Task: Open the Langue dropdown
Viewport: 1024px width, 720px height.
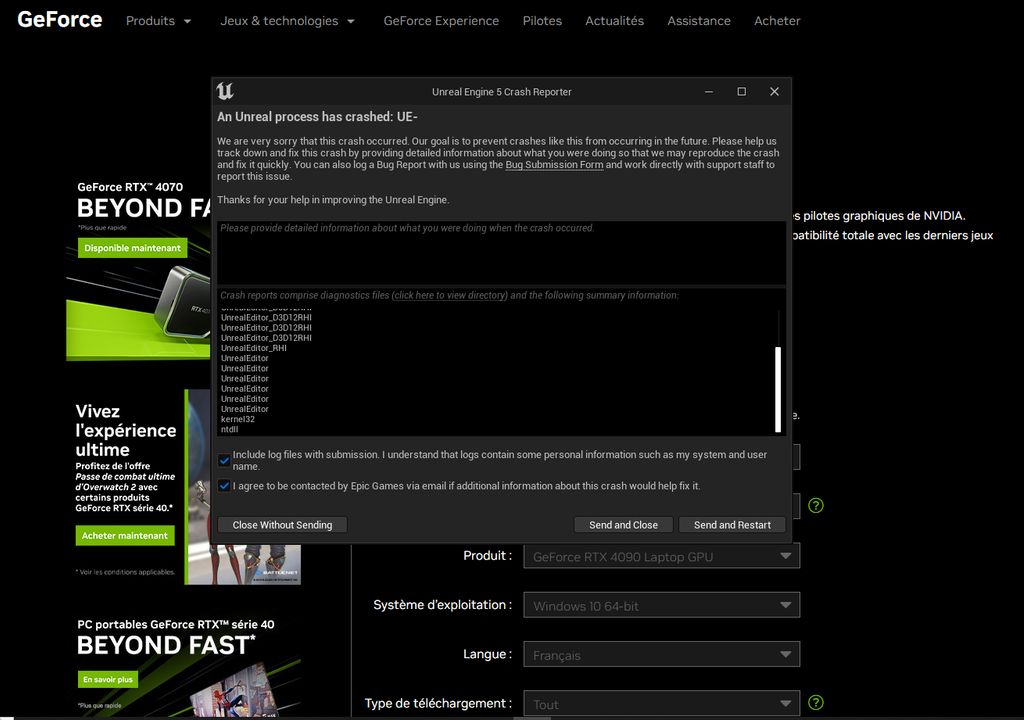Action: [x=662, y=655]
